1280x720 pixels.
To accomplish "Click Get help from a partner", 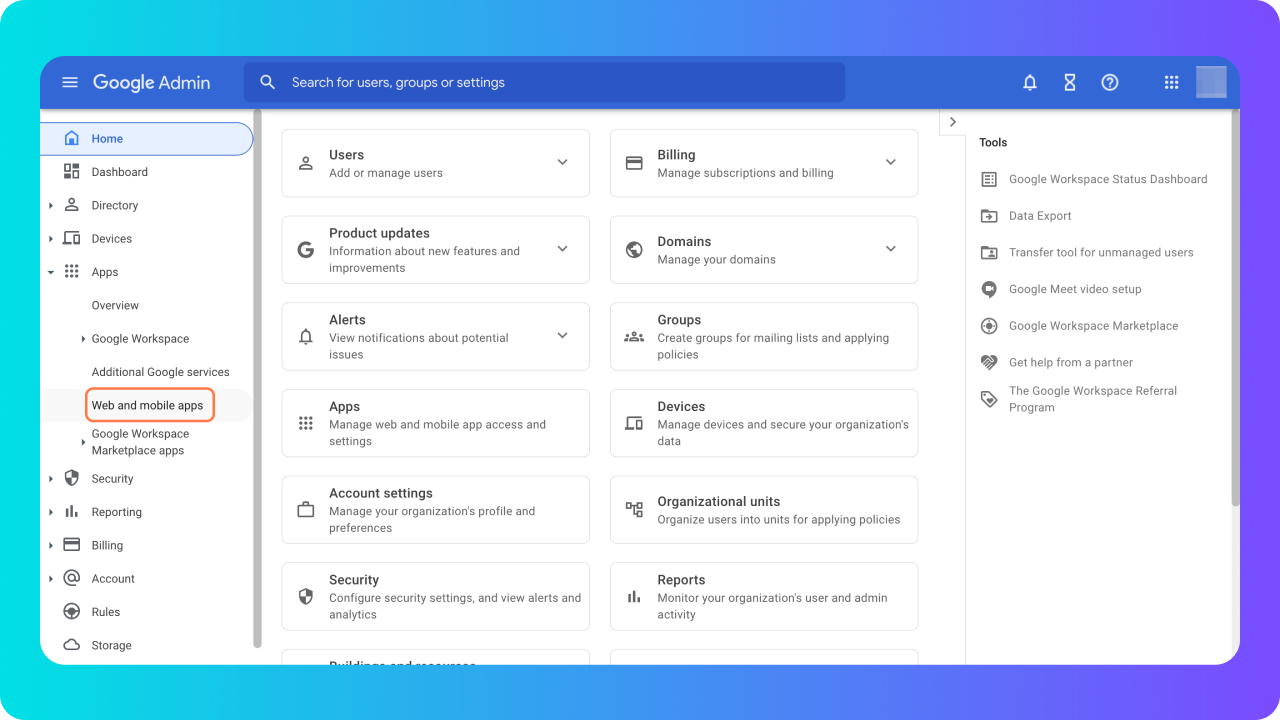I will pyautogui.click(x=1071, y=362).
